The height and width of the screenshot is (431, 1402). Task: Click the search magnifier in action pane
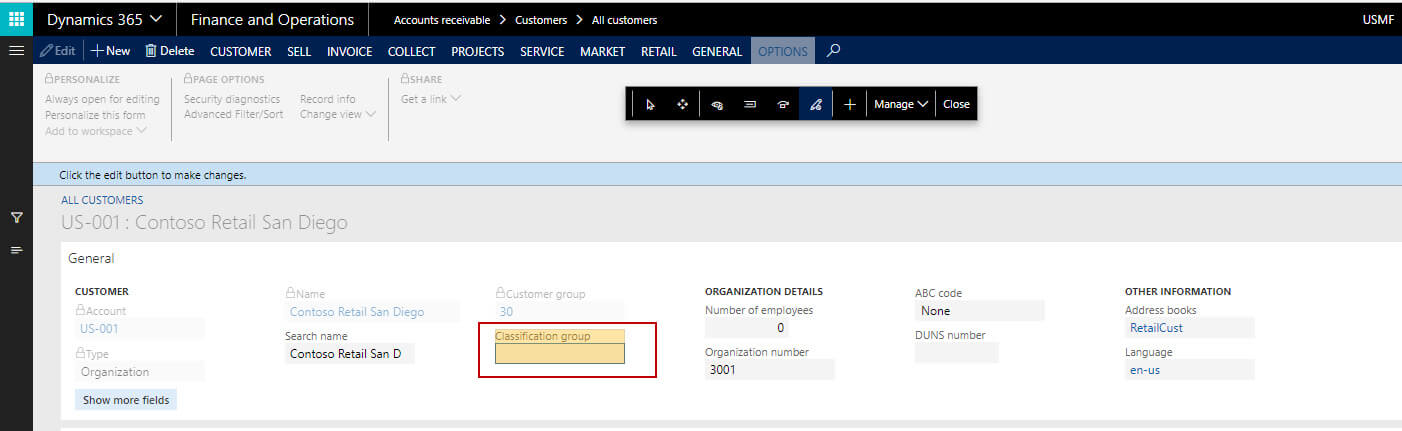tap(833, 51)
